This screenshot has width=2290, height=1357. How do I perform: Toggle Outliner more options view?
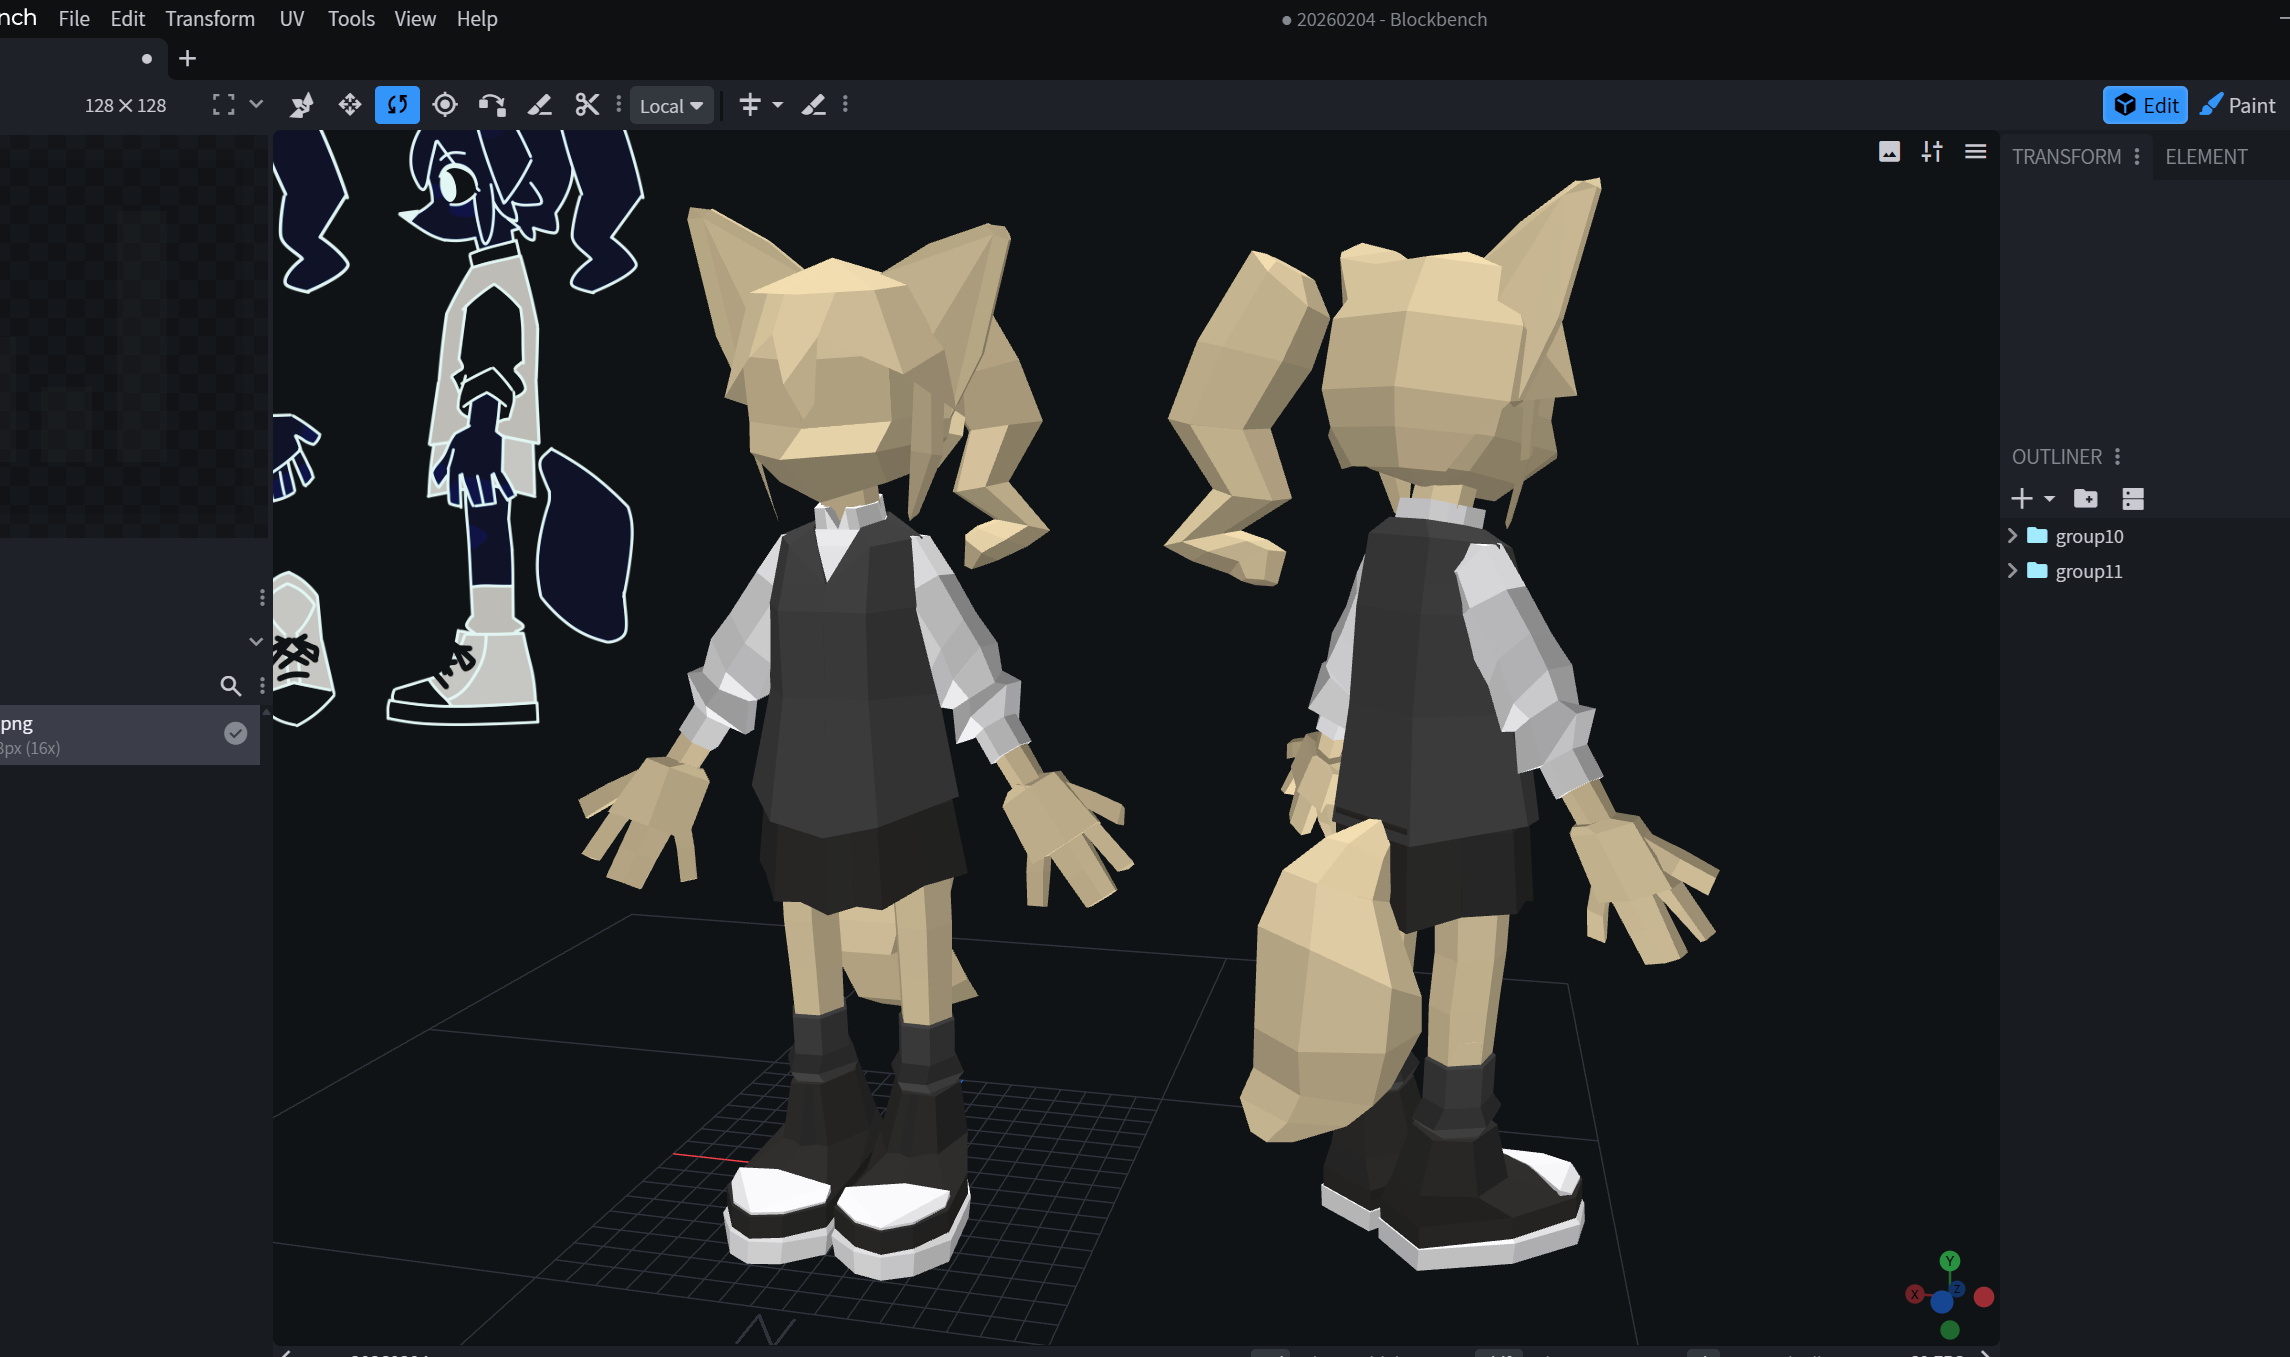pyautogui.click(x=2133, y=498)
